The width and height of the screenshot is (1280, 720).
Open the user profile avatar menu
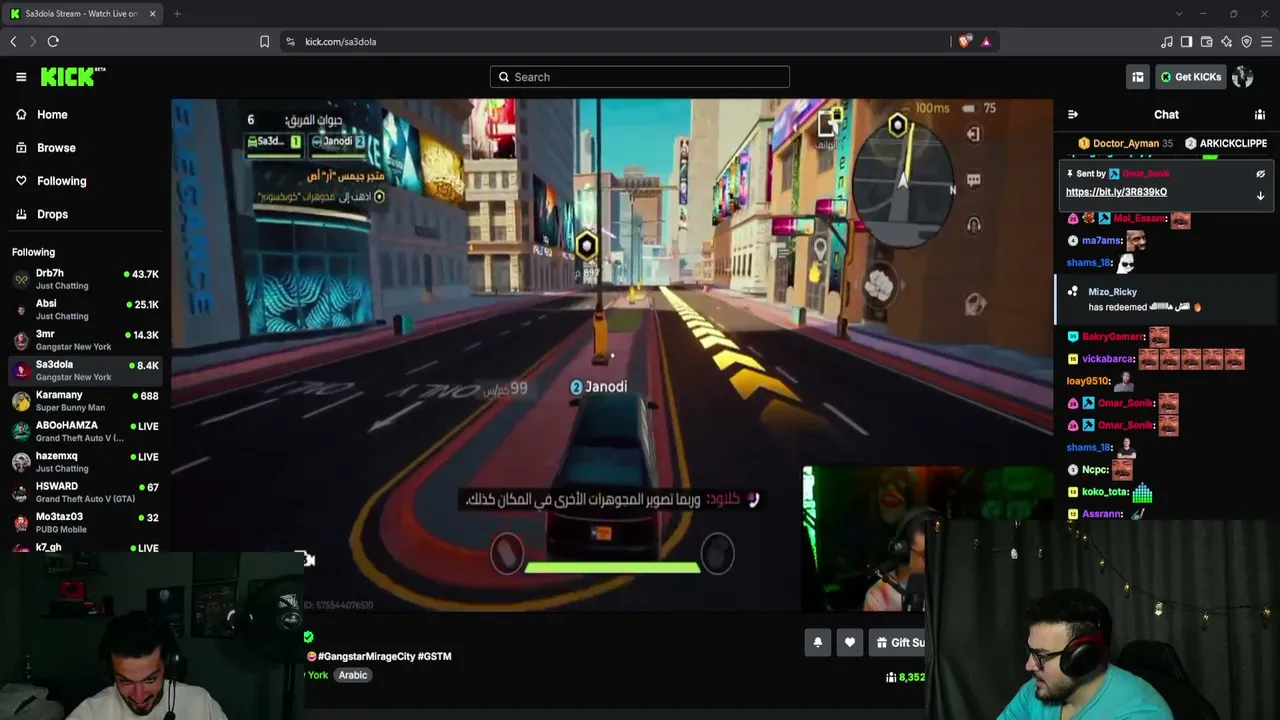(x=1243, y=77)
